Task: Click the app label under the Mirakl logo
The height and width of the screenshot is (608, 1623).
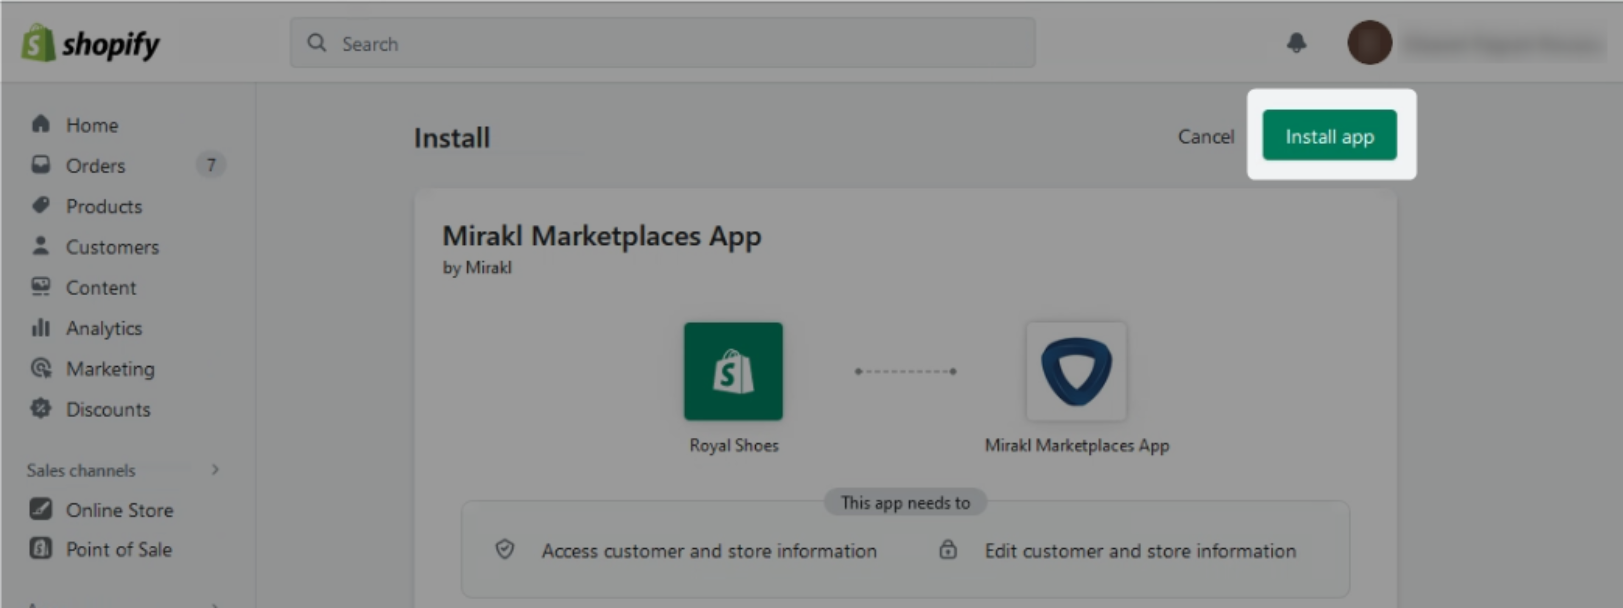Action: pyautogui.click(x=1077, y=445)
